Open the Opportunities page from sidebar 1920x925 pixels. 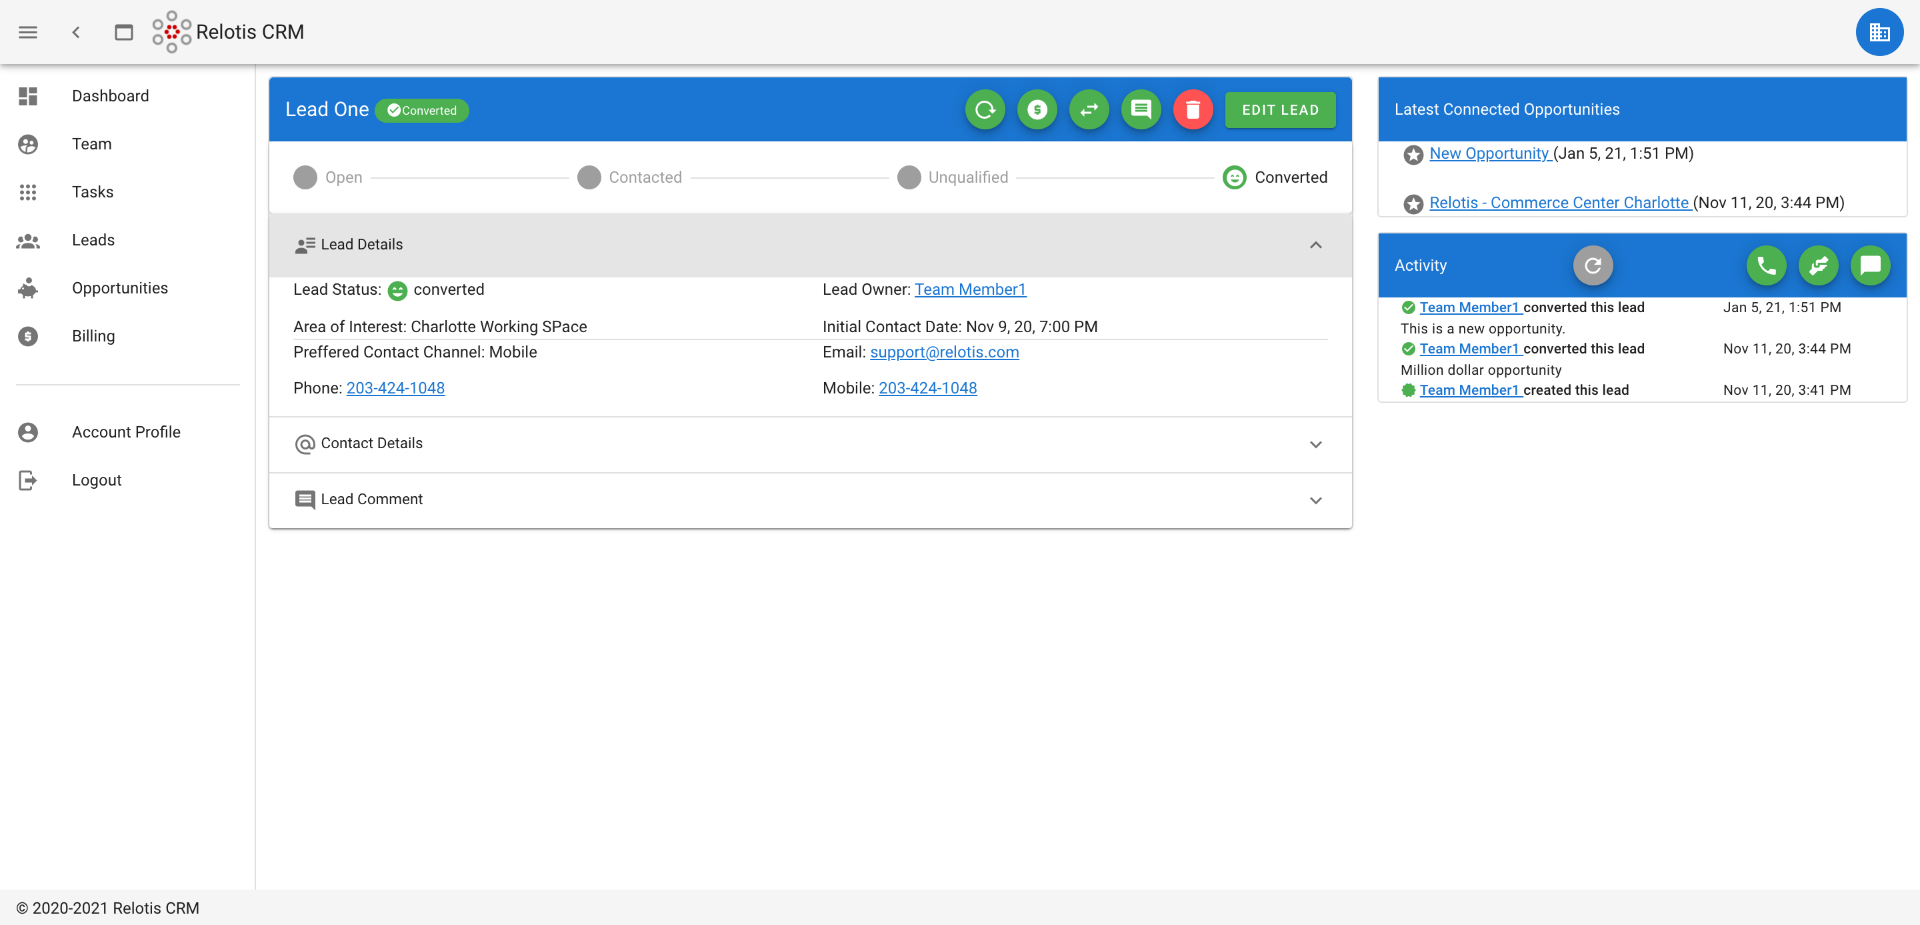(x=119, y=288)
